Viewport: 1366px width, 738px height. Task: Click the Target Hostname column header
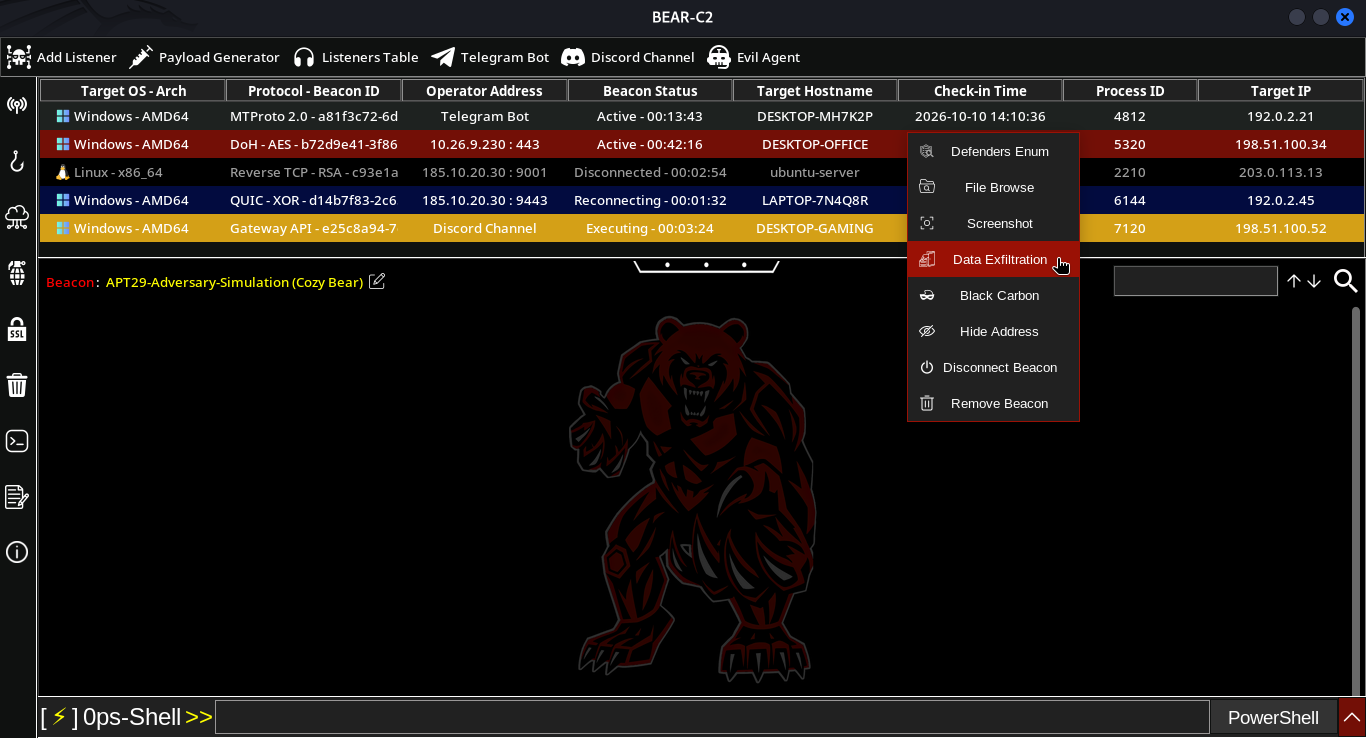pos(814,91)
